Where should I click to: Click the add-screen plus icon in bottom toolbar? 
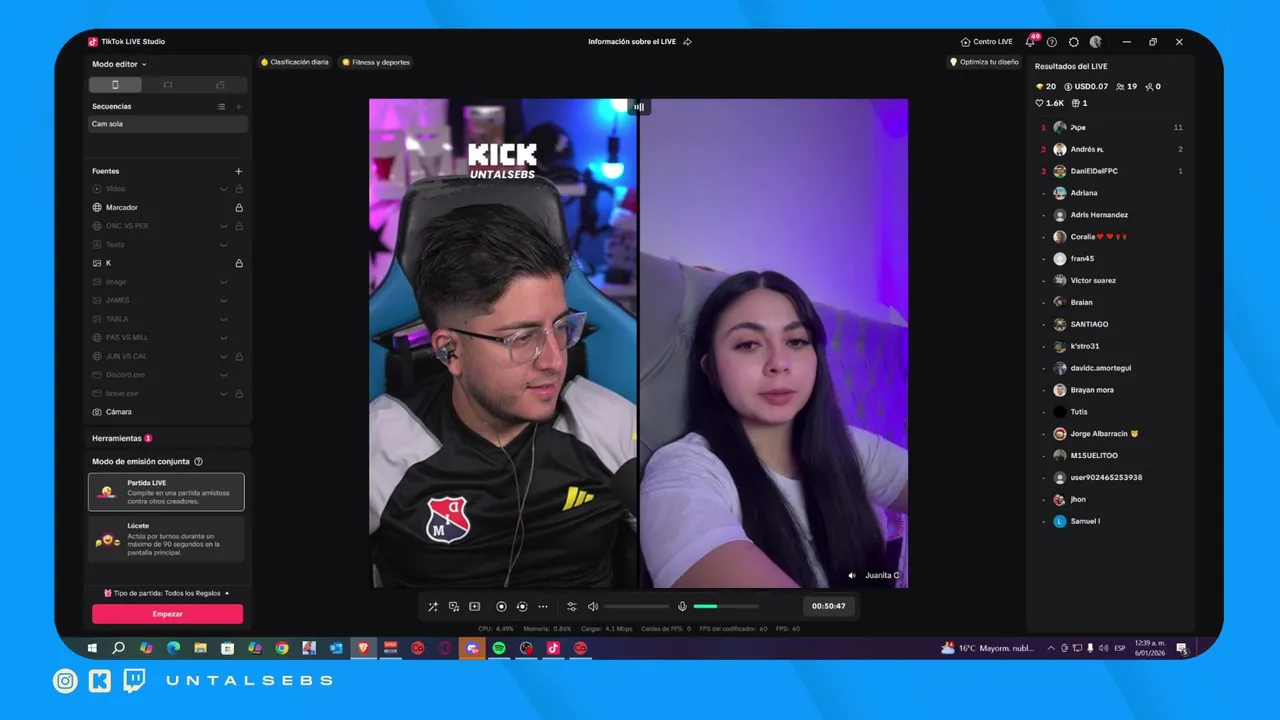click(475, 606)
